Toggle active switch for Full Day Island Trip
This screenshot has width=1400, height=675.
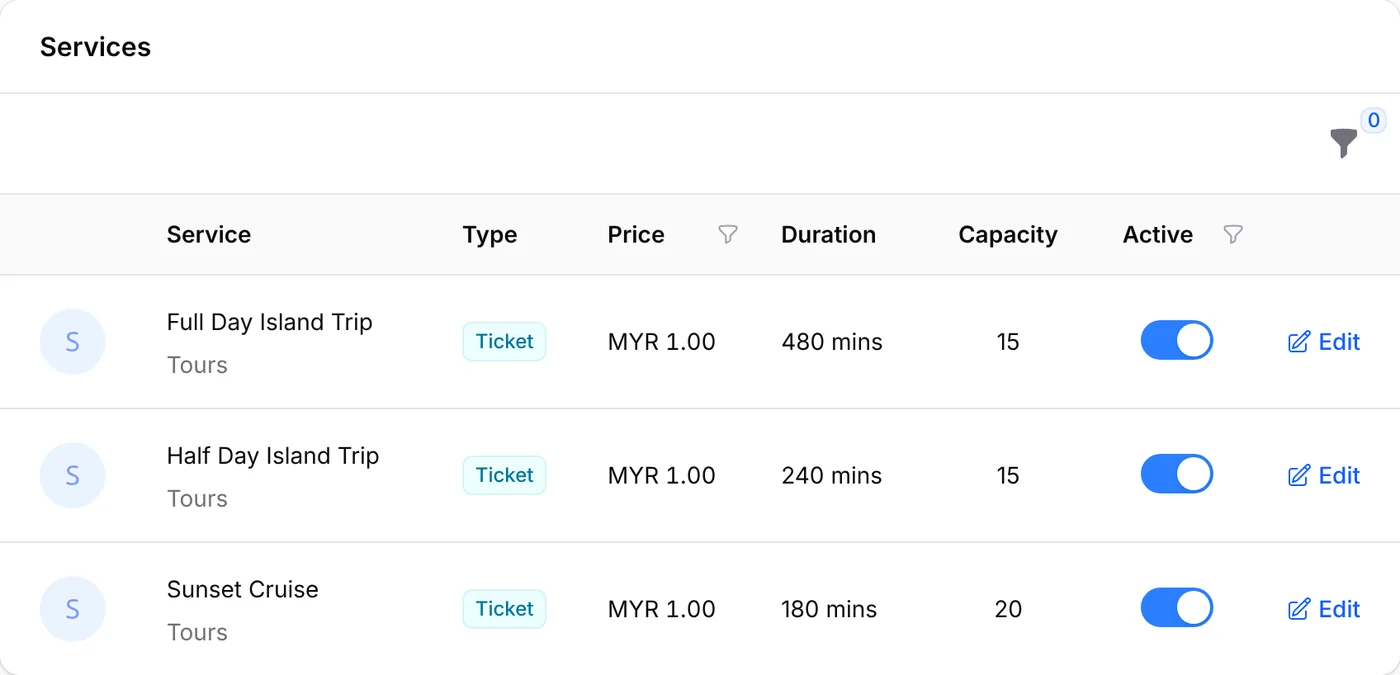1177,341
